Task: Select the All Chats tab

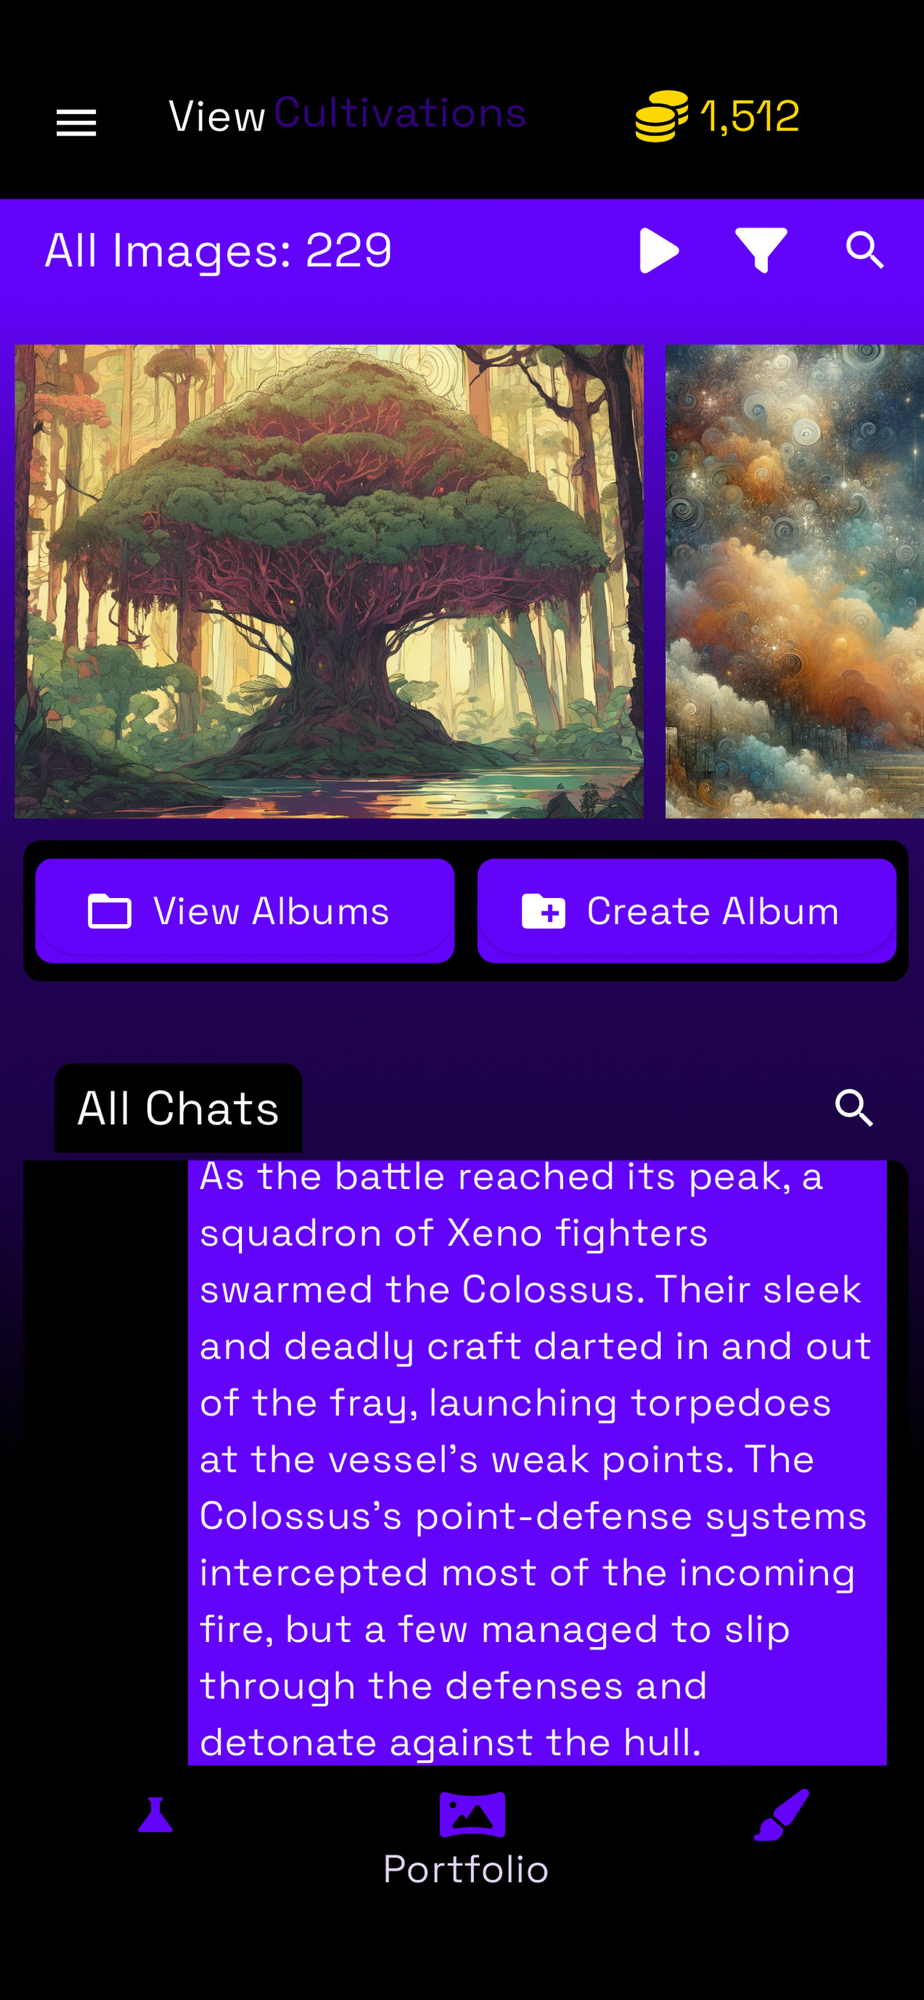Action: tap(178, 1108)
